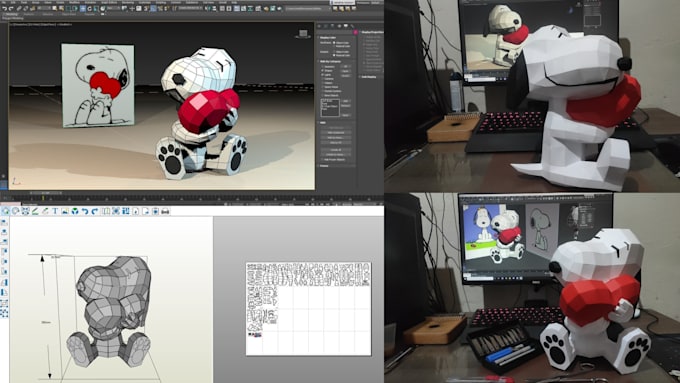Click Pepakura redo arrow icon
Image resolution: width=680 pixels, height=383 pixels.
[95, 211]
